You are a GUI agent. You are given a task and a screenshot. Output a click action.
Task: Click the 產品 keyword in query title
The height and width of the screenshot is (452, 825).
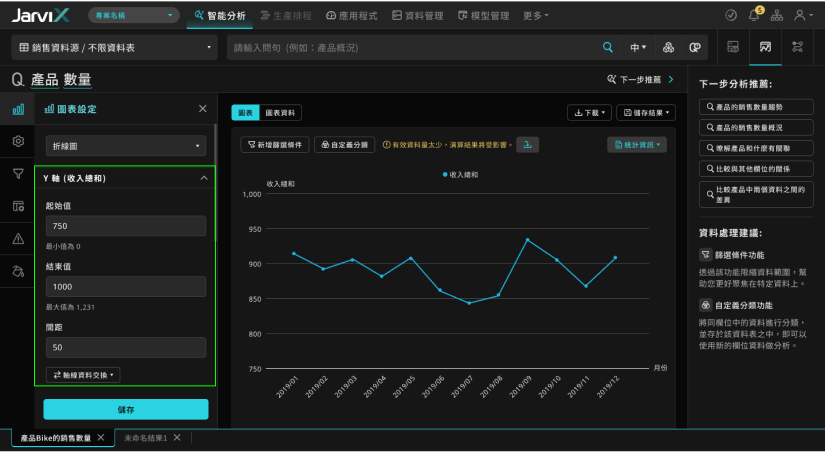[45, 80]
